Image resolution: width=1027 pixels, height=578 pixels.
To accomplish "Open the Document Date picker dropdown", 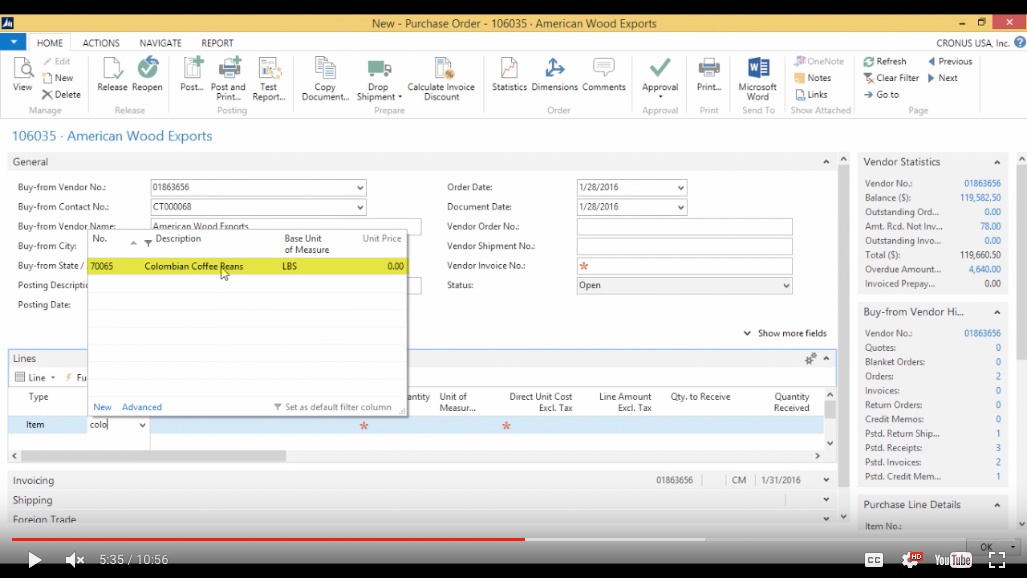I will 681,207.
